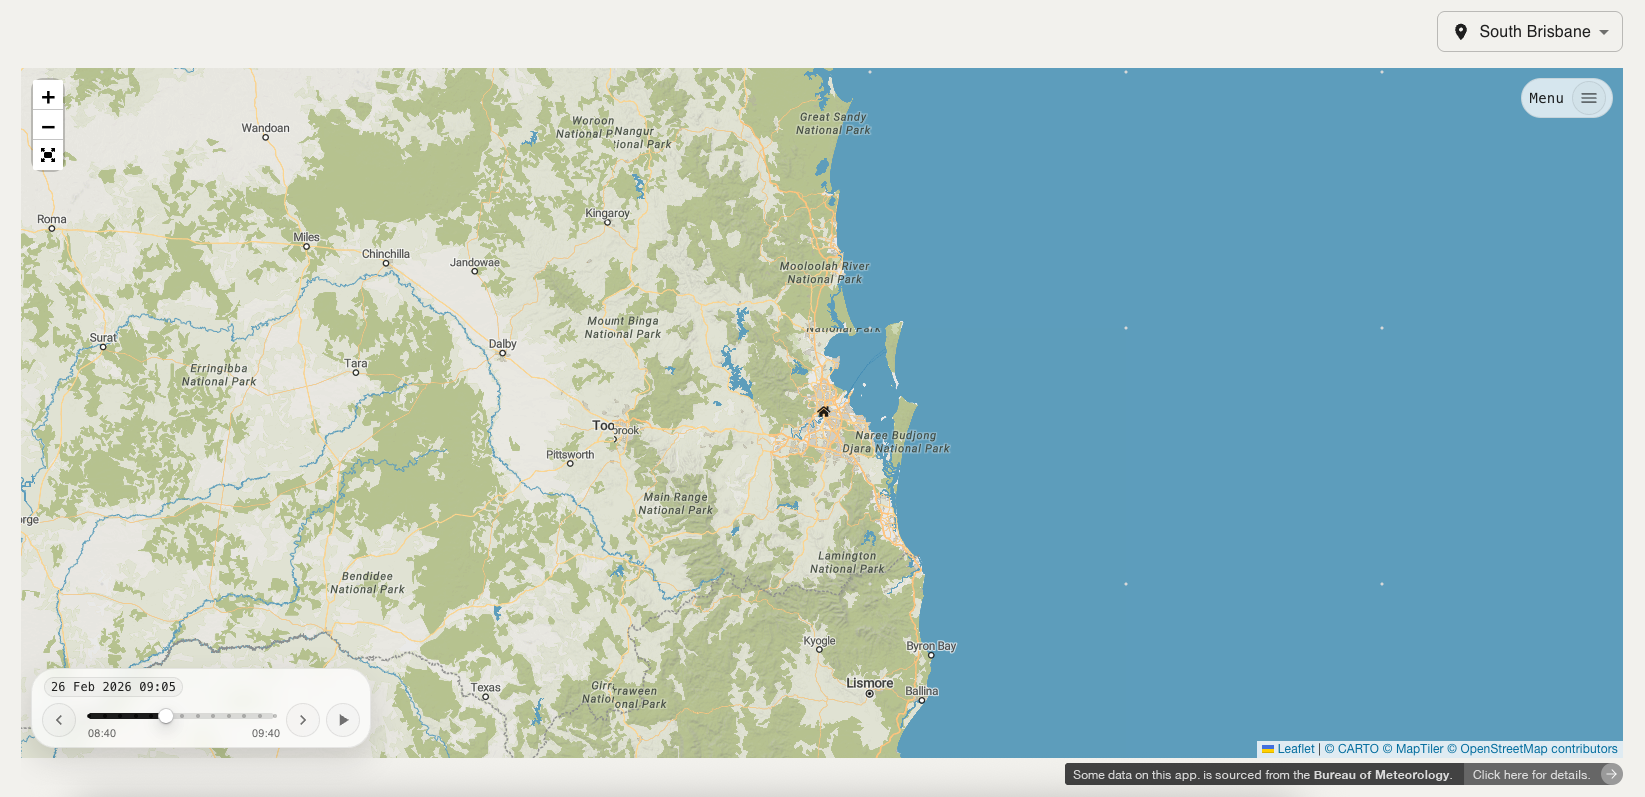Click the home marker on Brisbane
1645x797 pixels.
coord(823,412)
